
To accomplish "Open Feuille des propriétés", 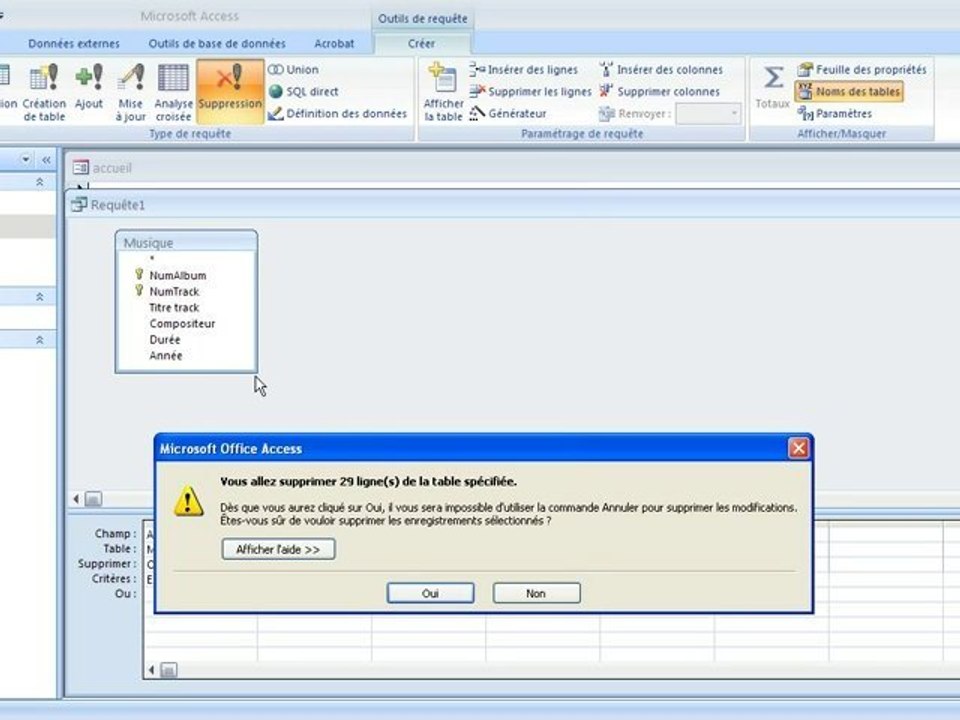I will [862, 69].
